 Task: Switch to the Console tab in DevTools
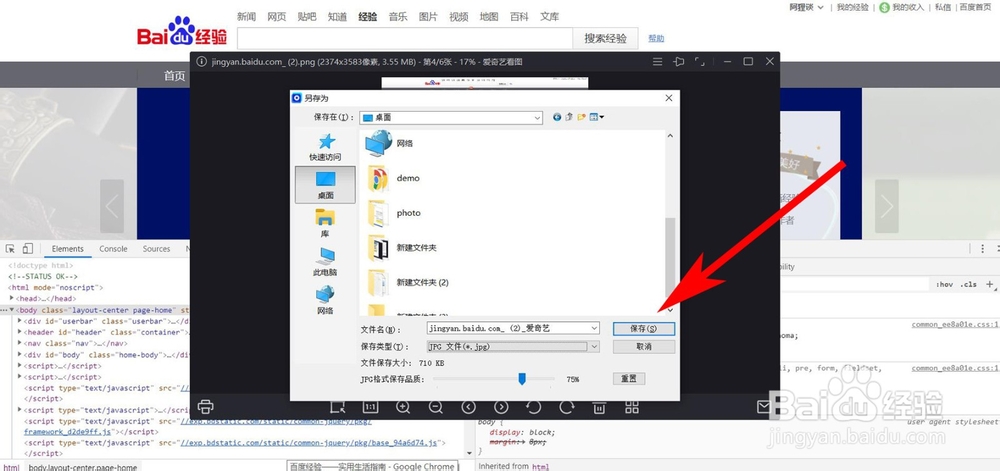click(x=114, y=249)
